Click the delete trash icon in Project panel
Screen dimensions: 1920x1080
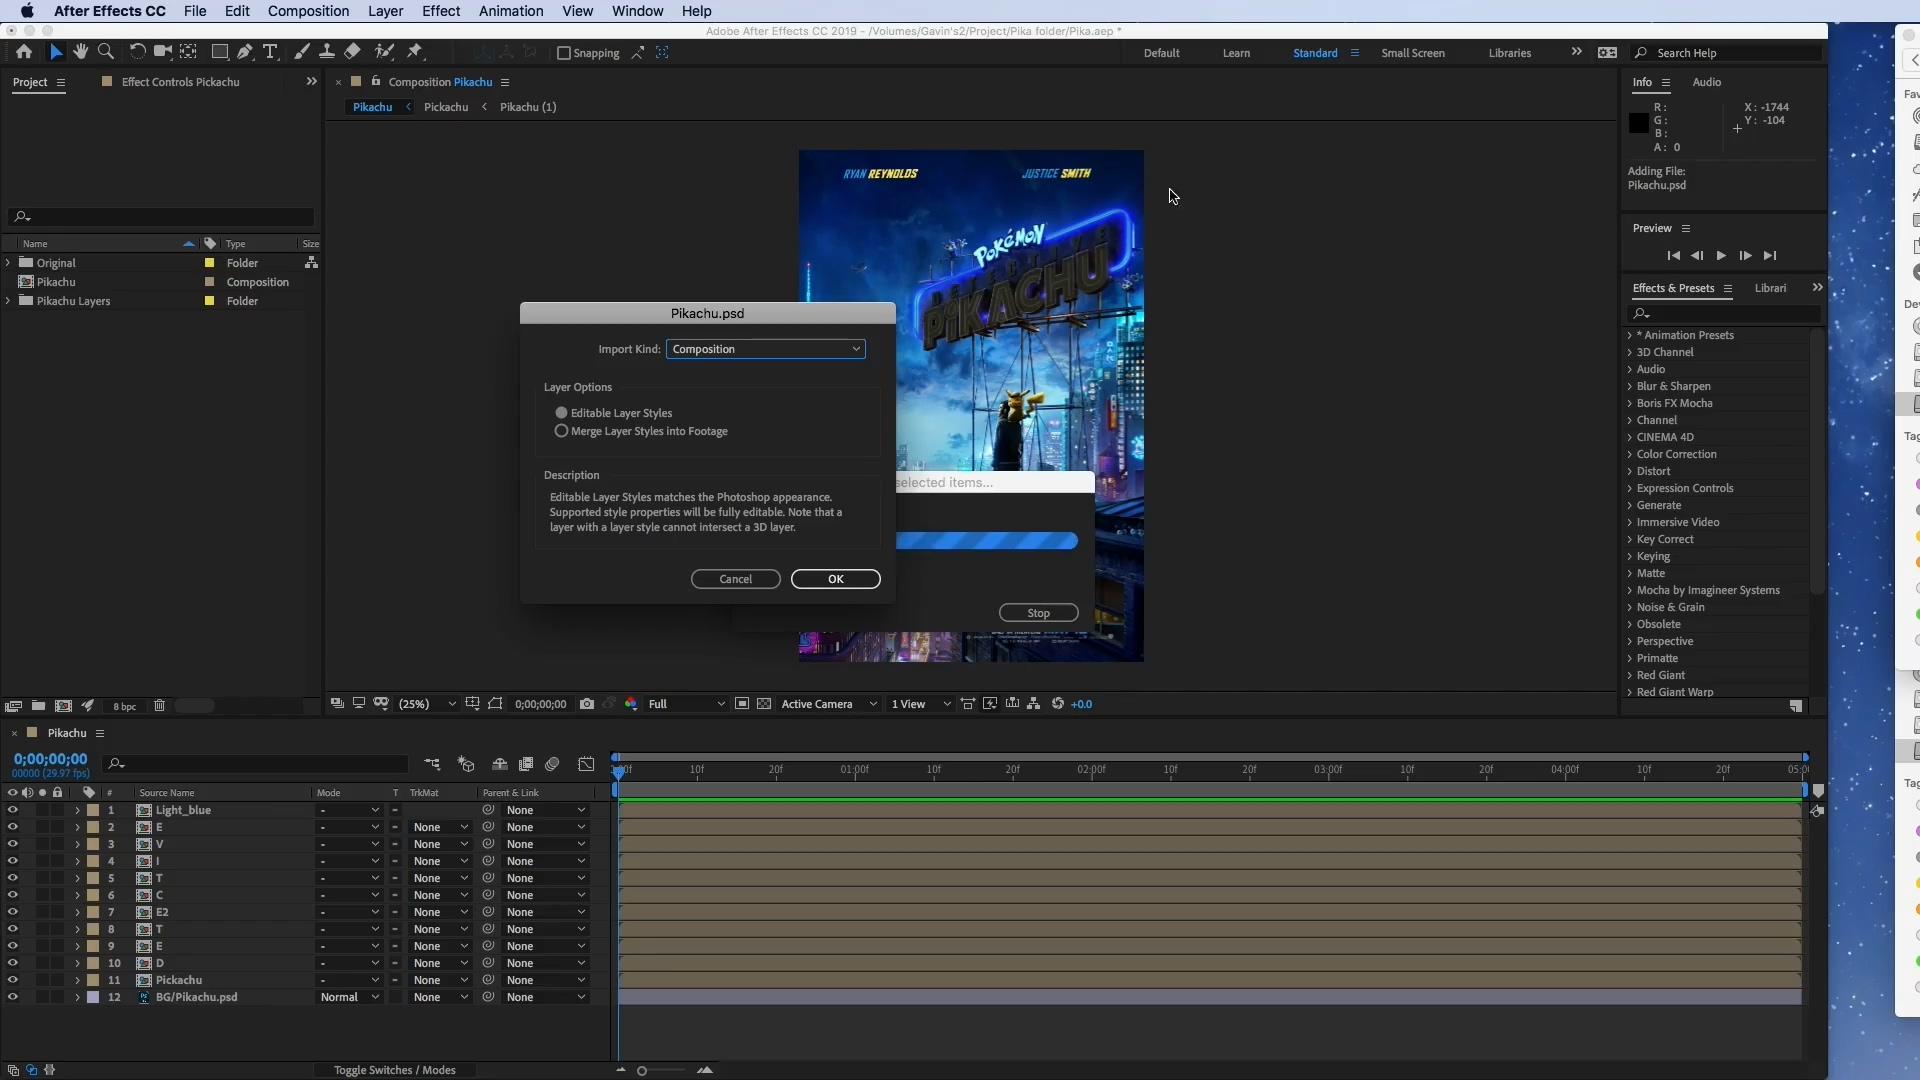(x=159, y=706)
